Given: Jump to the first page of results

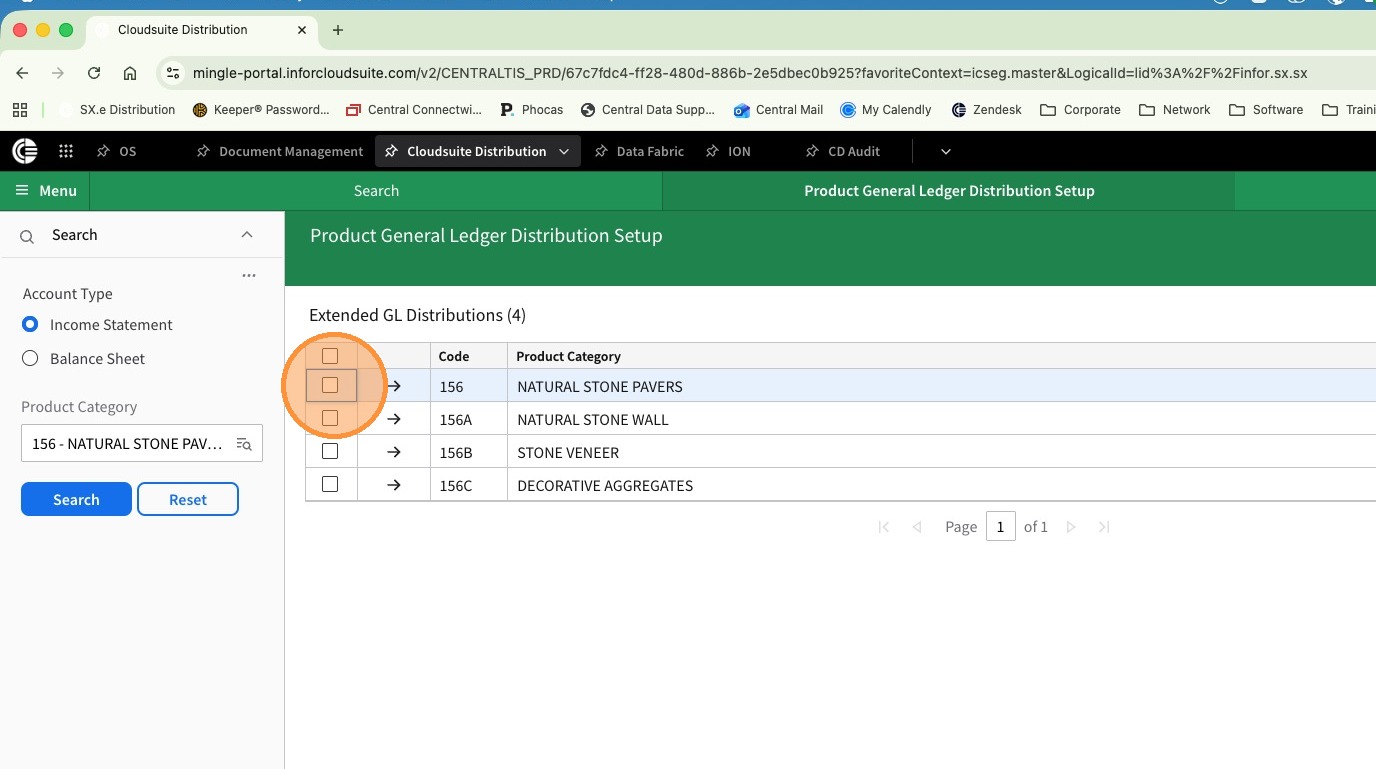Looking at the screenshot, I should (x=884, y=527).
